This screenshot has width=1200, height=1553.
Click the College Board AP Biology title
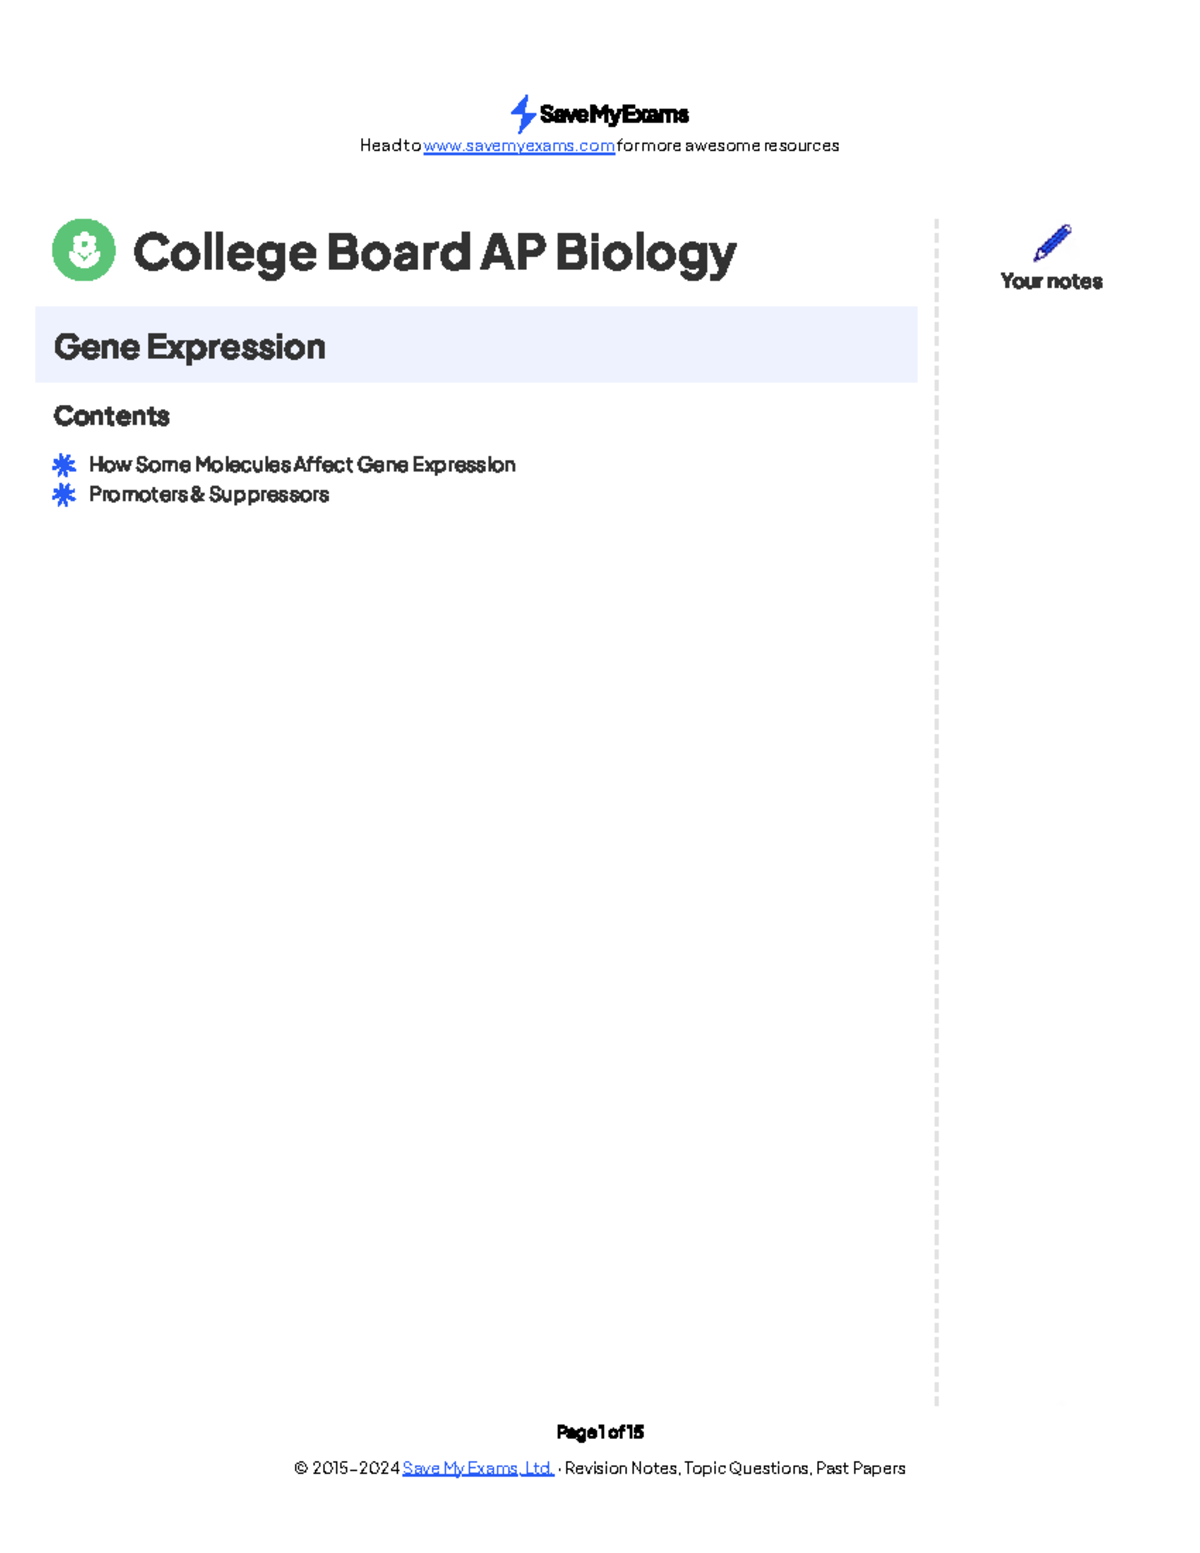pos(435,252)
